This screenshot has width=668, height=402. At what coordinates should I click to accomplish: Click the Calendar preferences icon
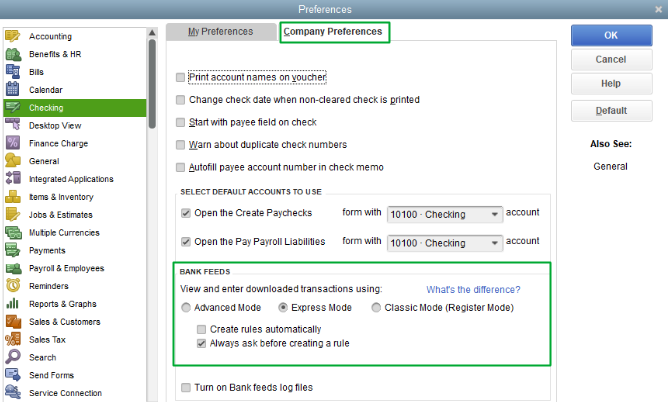coord(13,90)
